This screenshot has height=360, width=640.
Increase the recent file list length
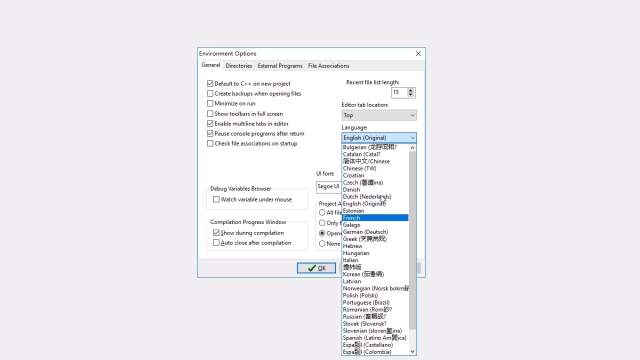[x=411, y=91]
